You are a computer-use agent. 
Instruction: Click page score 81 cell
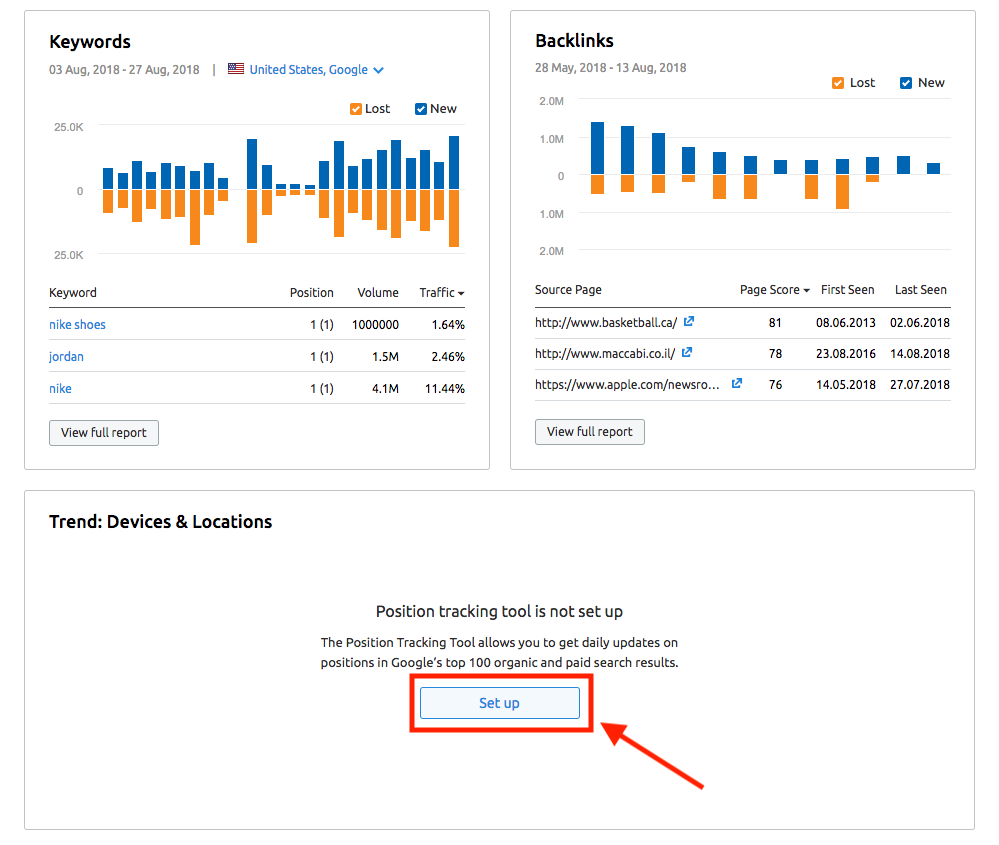775,322
